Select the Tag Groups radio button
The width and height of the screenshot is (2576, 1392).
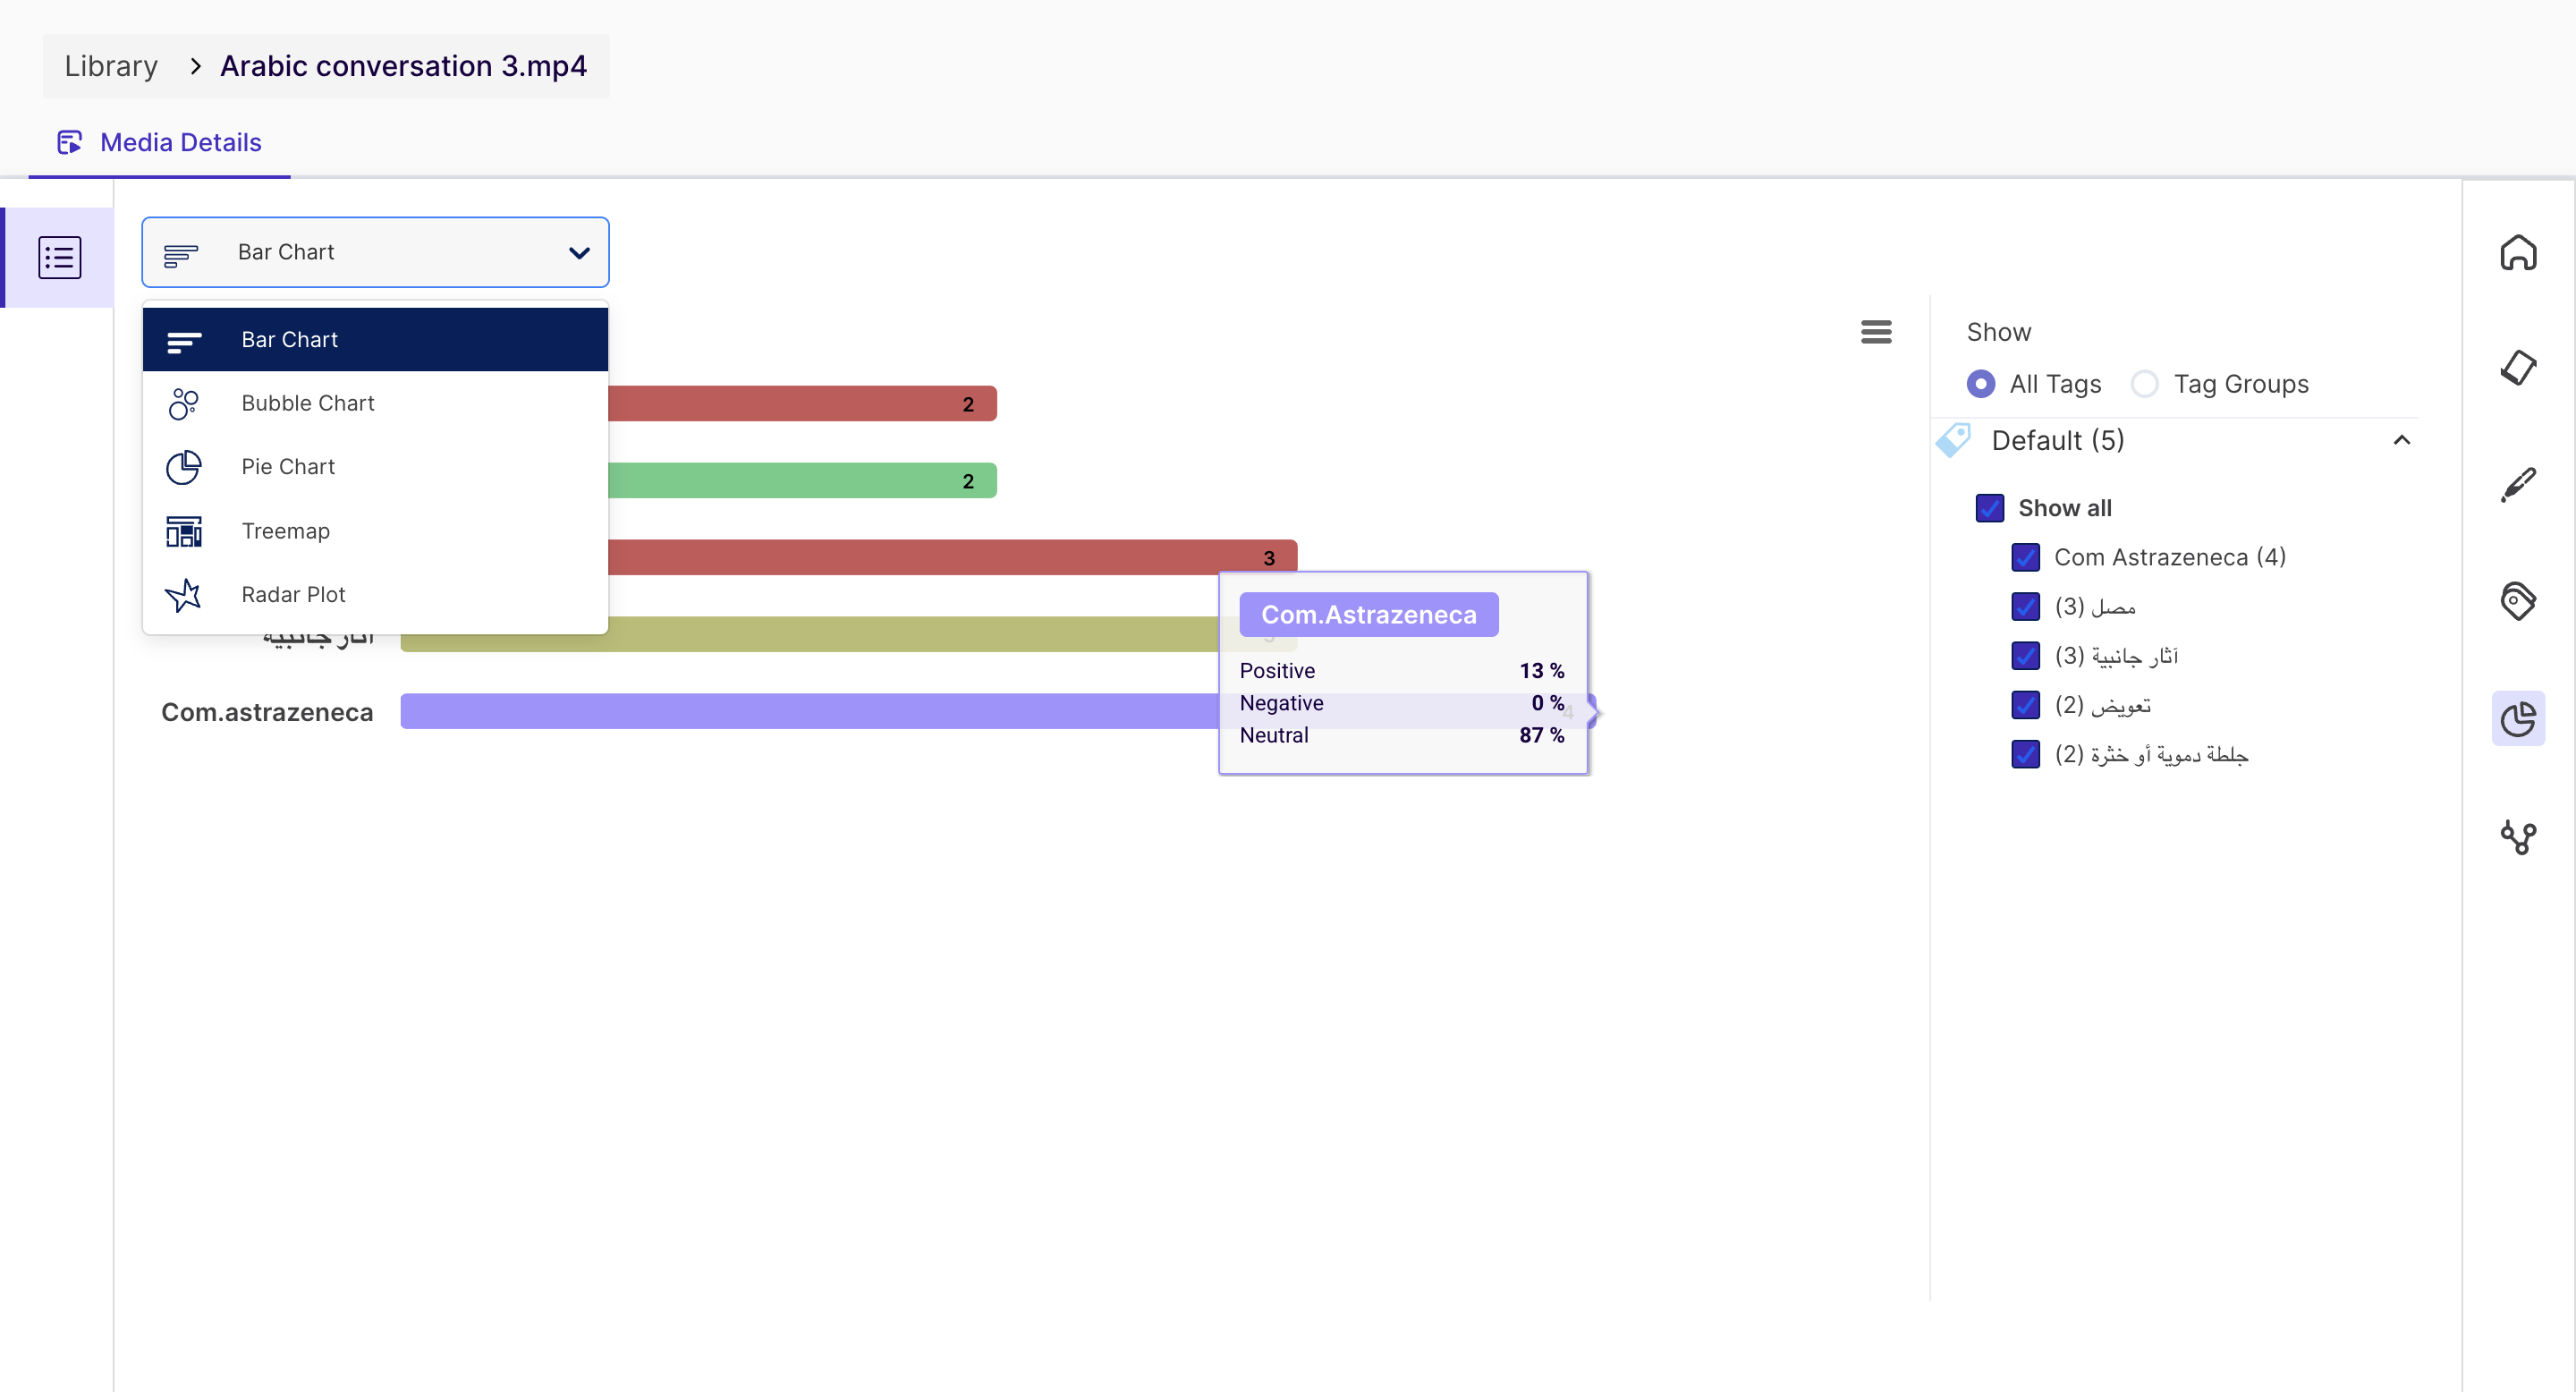tap(2144, 384)
